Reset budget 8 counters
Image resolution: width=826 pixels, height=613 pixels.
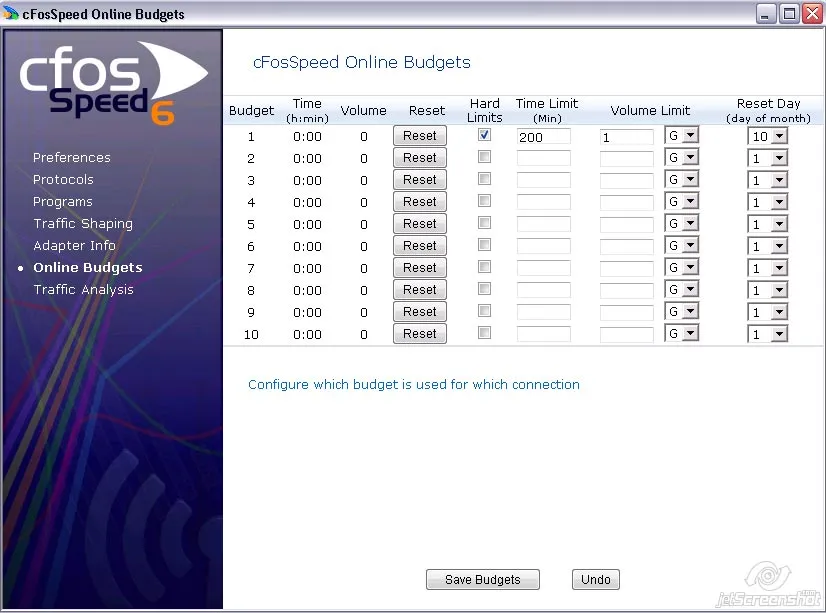coord(420,290)
